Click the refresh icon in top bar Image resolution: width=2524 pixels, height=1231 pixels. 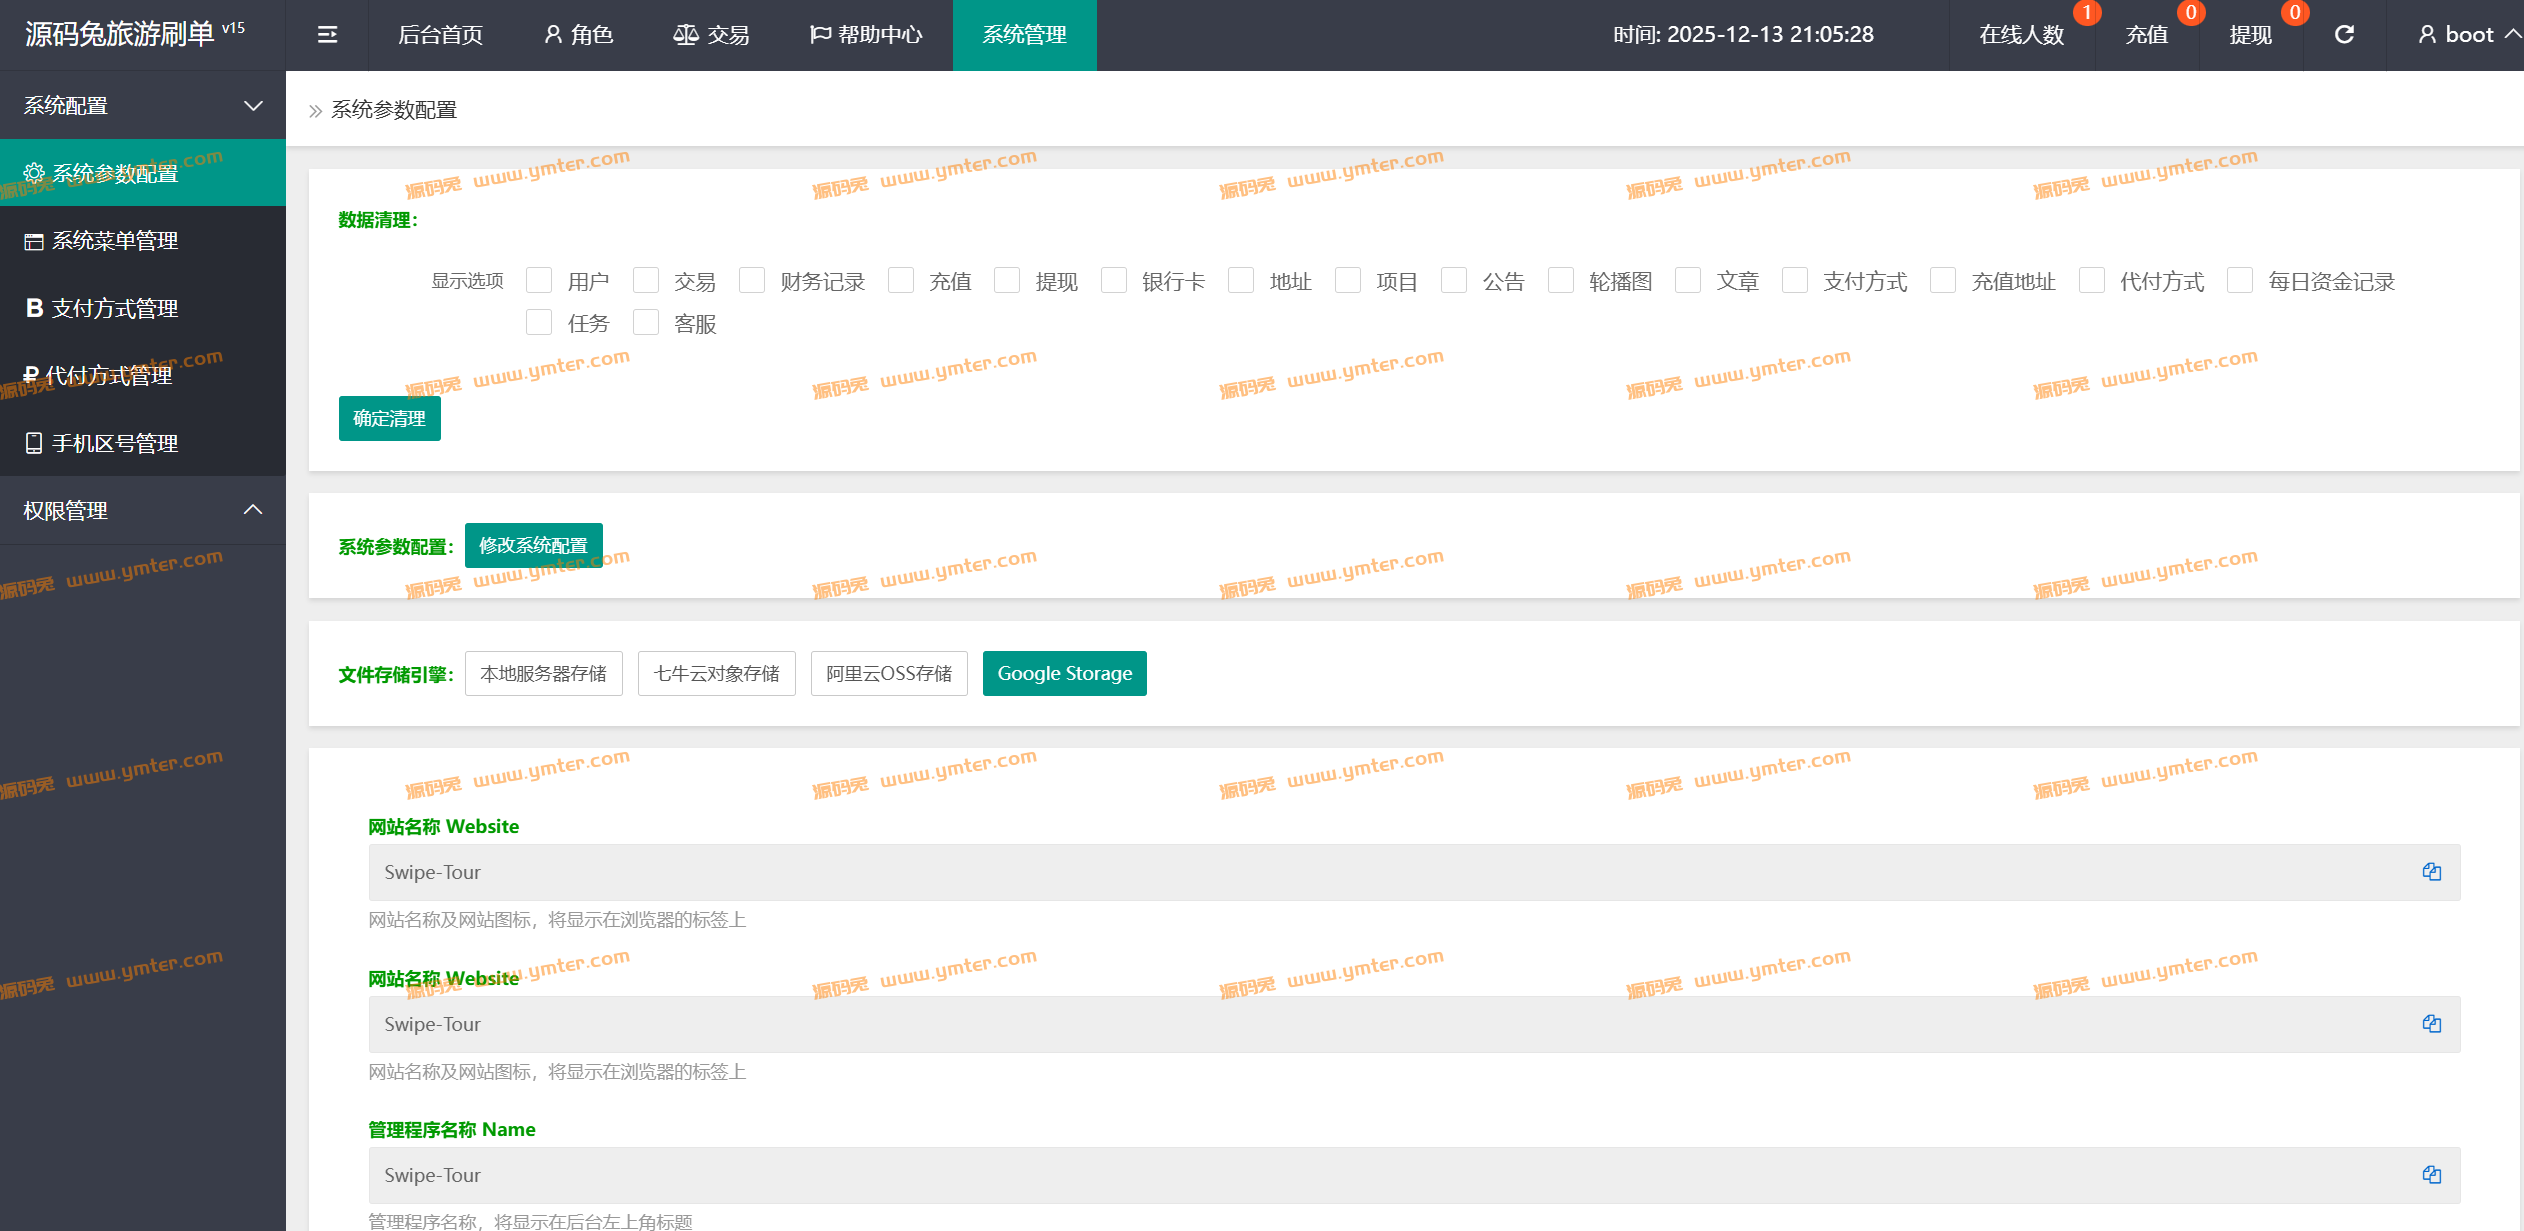pos(2344,35)
